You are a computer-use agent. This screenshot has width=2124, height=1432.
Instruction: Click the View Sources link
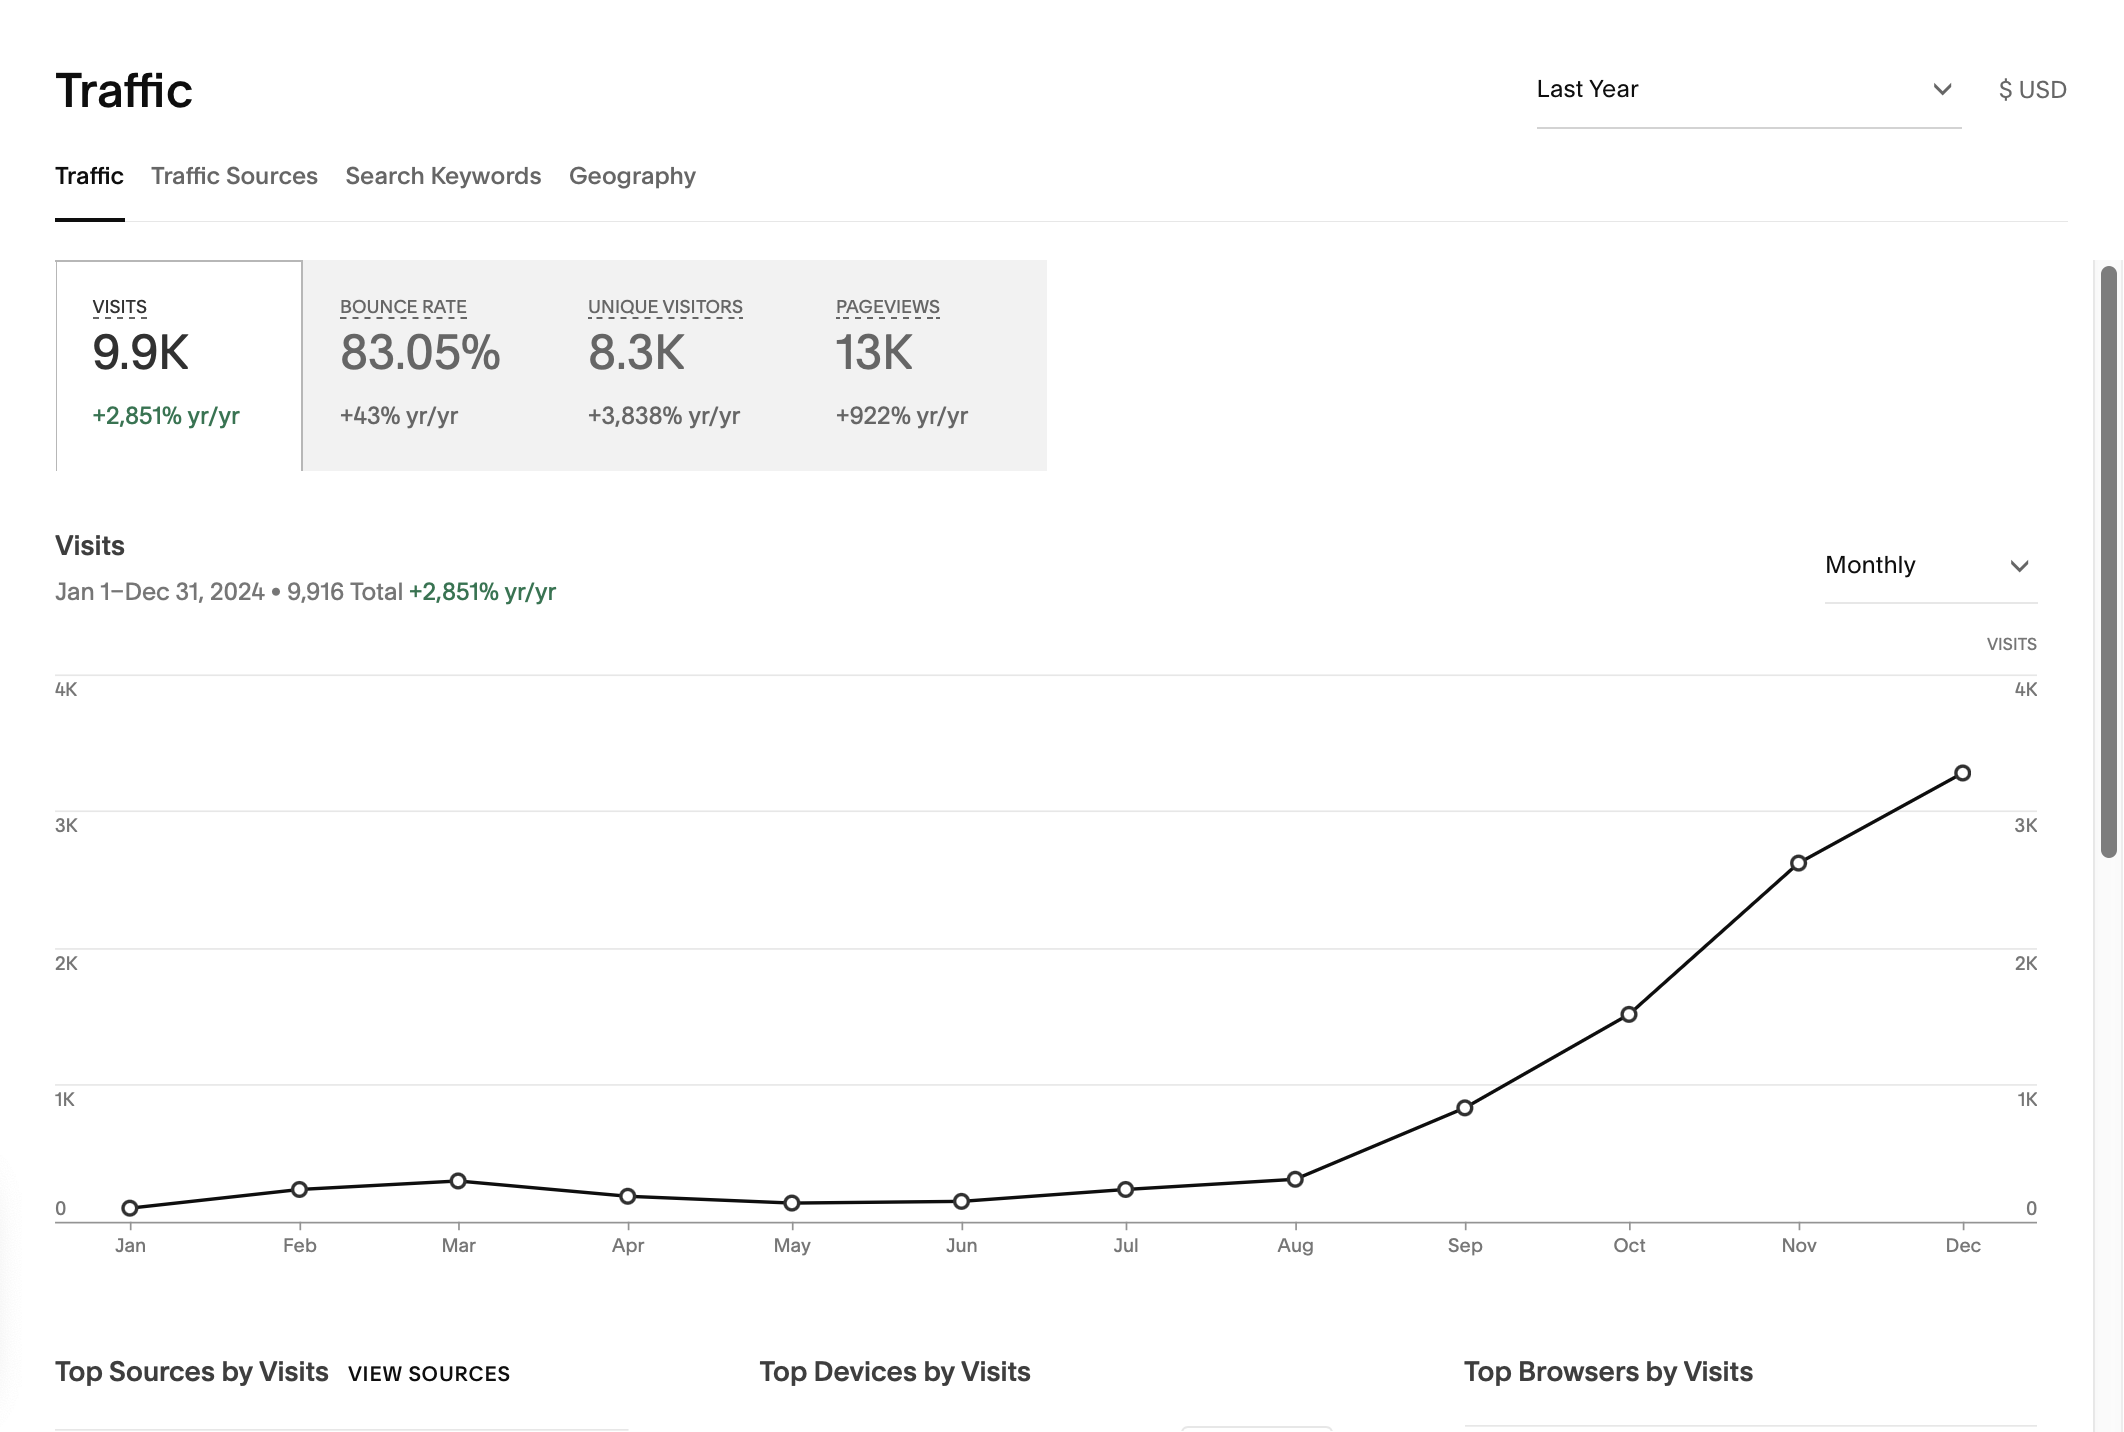[429, 1374]
